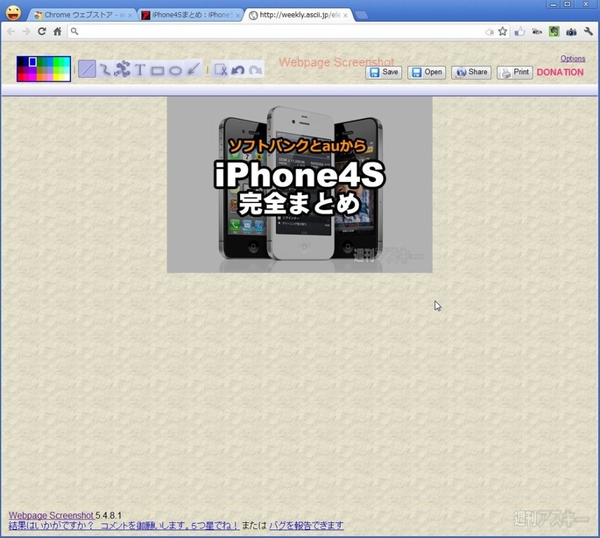600x538 pixels.
Task: Redo the last undone action
Action: click(255, 70)
